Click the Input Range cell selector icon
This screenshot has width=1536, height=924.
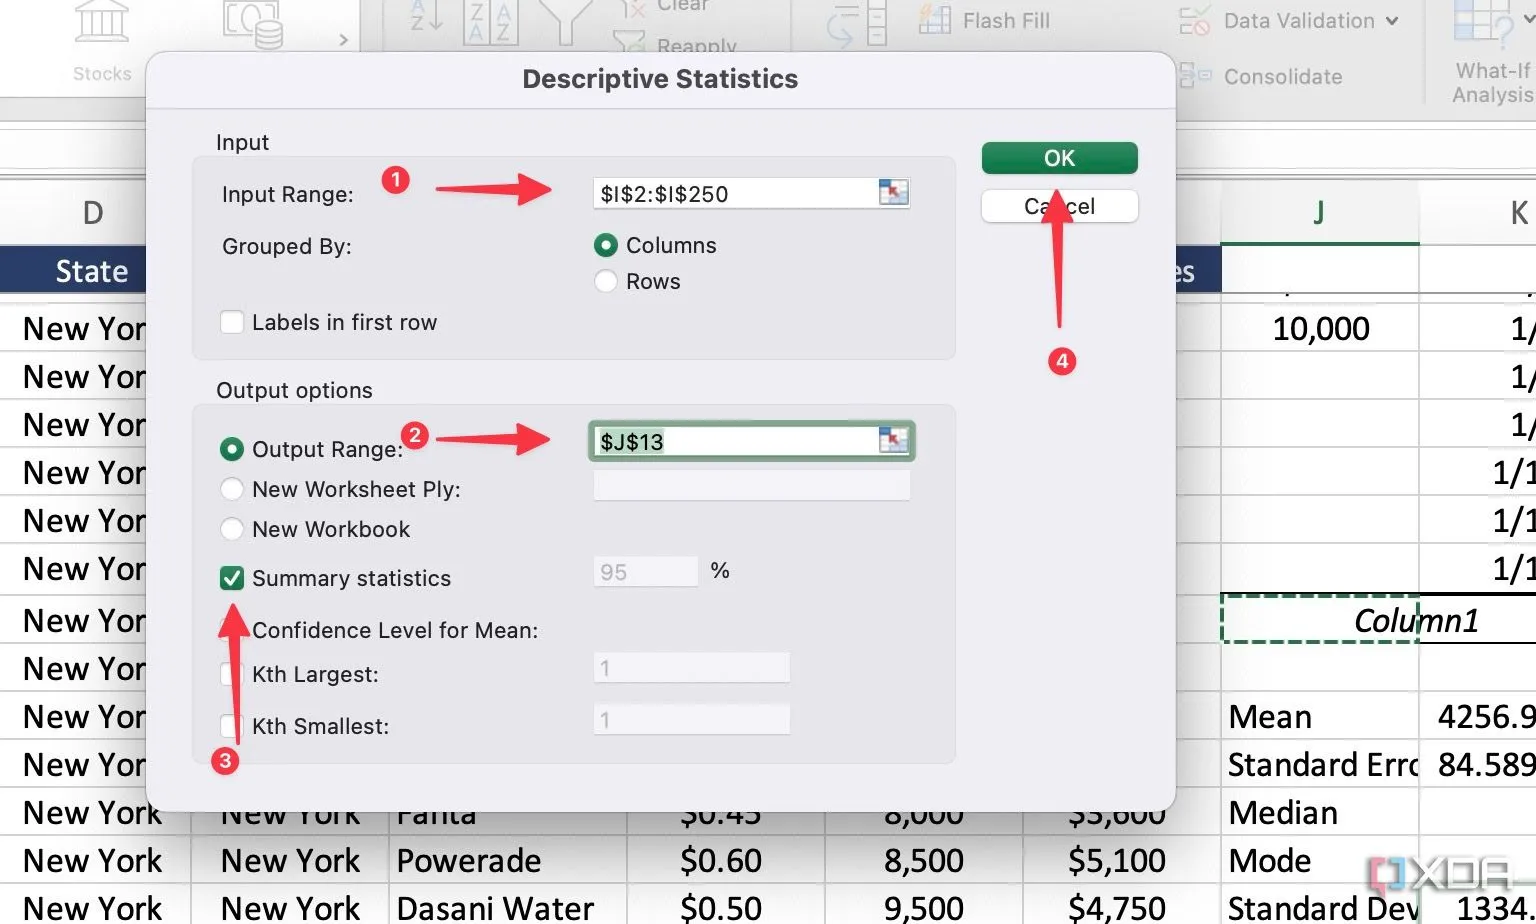[892, 192]
